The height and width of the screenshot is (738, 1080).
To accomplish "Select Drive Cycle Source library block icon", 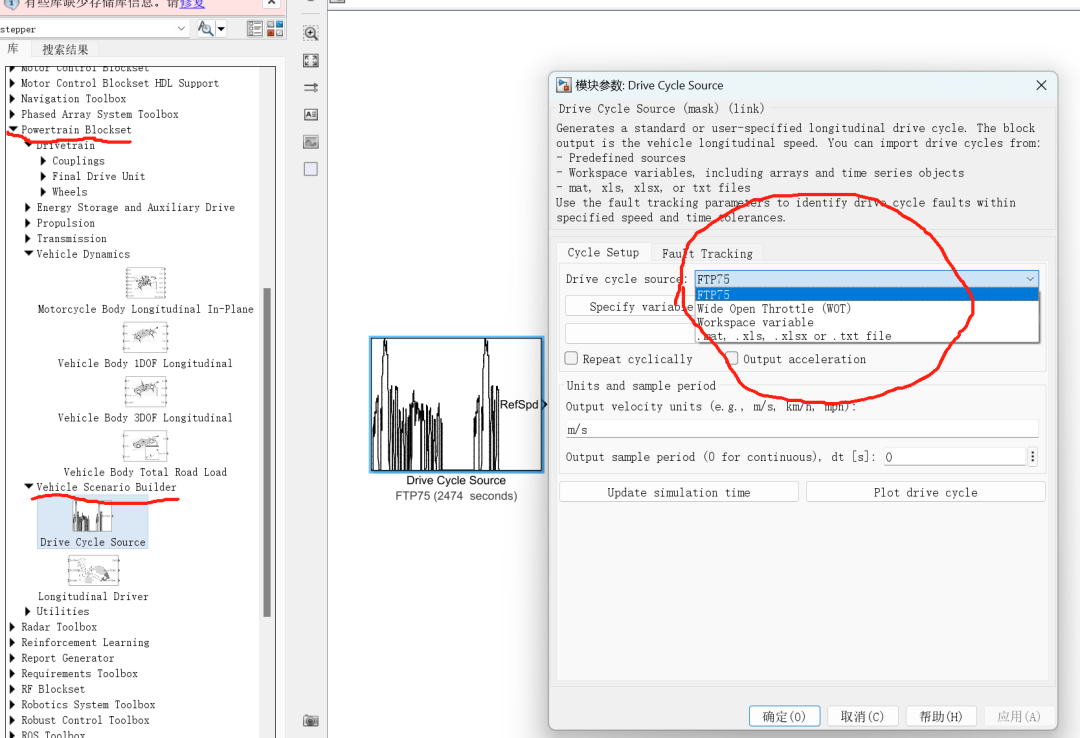I will tap(92, 515).
